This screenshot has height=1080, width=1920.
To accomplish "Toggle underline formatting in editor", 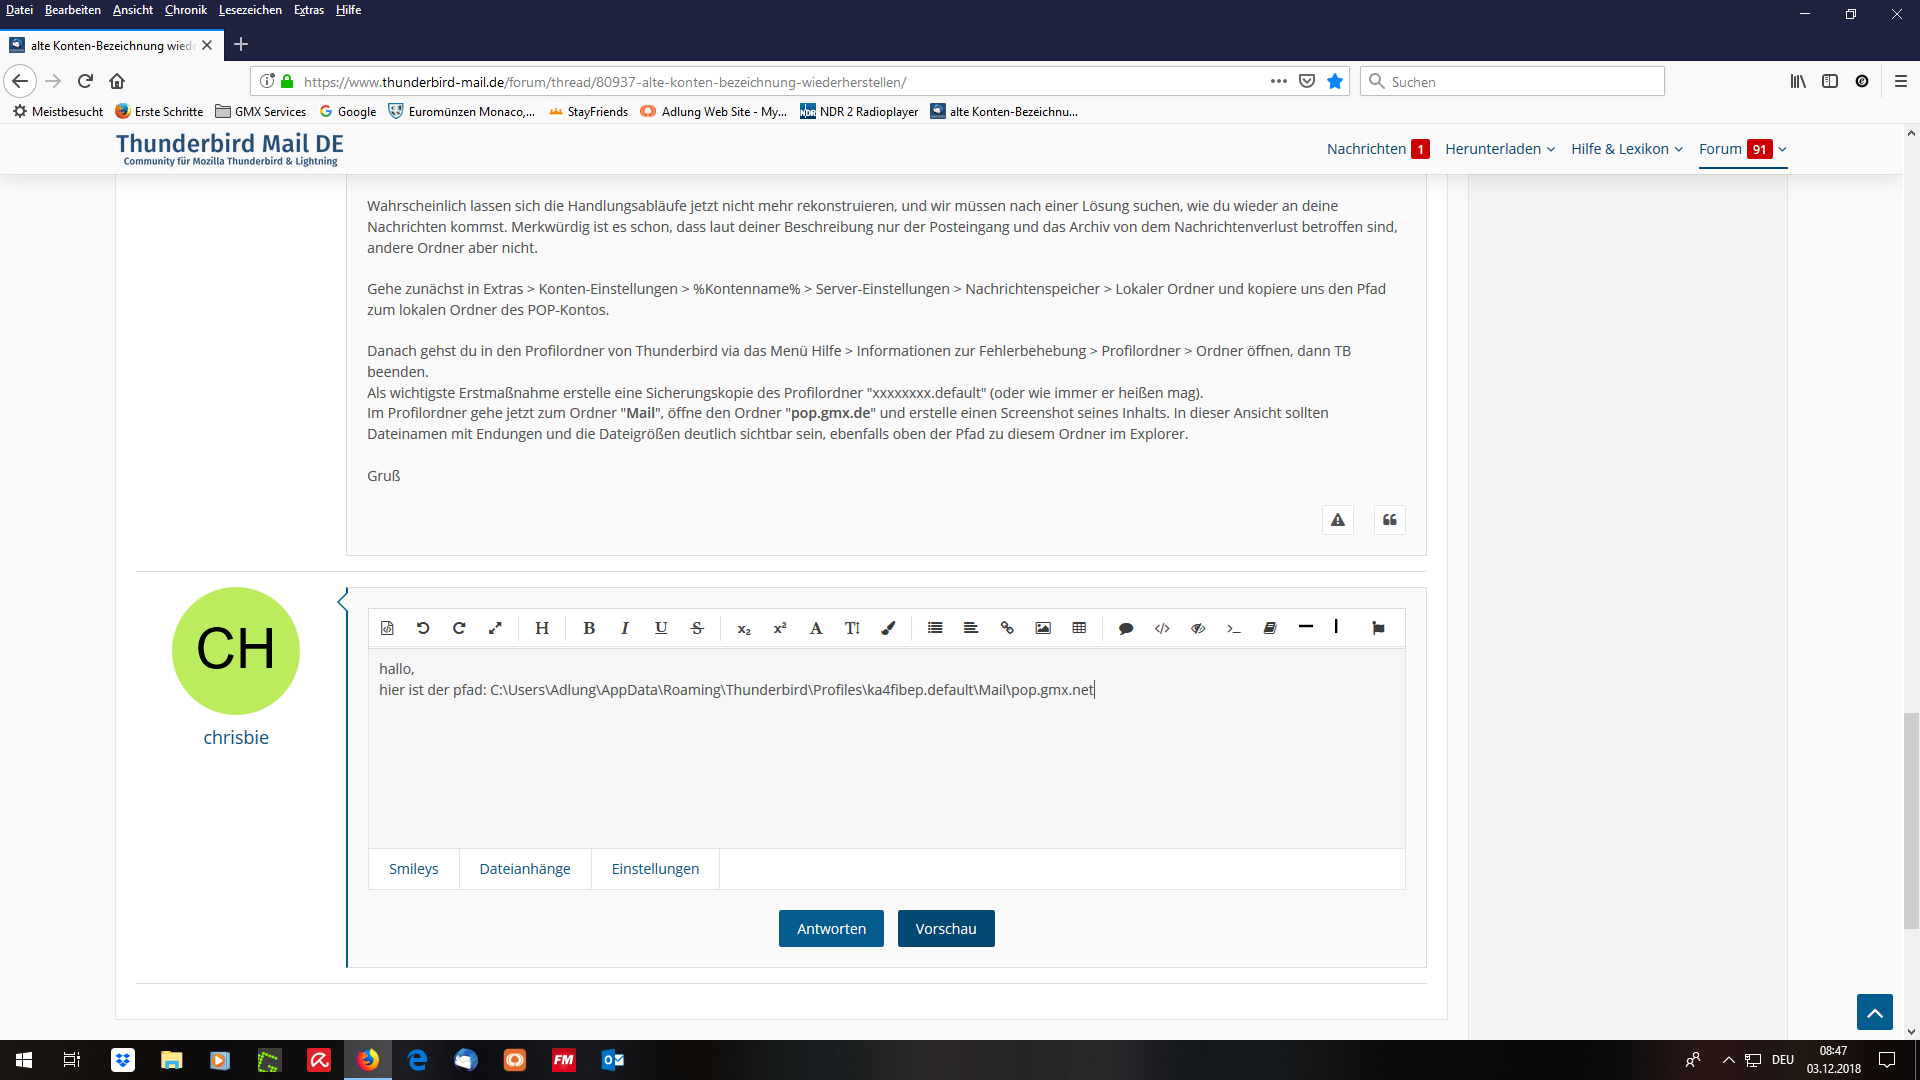I will [x=661, y=628].
